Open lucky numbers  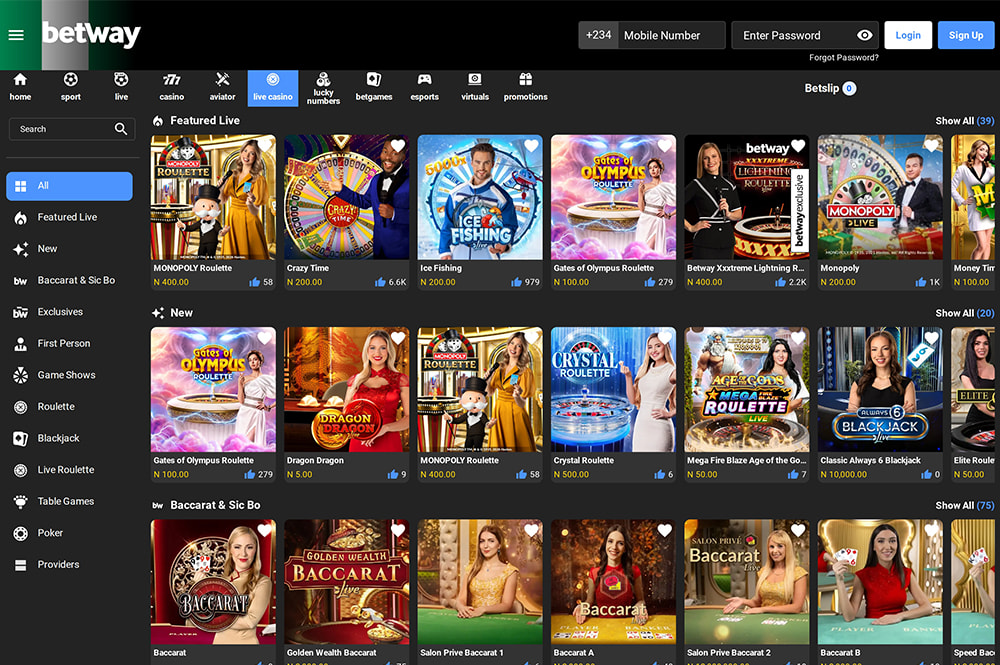[323, 88]
